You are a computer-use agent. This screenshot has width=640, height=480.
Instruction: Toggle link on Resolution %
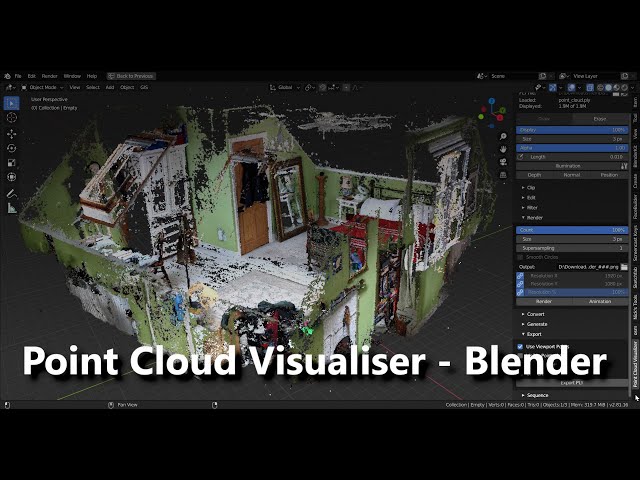520,292
